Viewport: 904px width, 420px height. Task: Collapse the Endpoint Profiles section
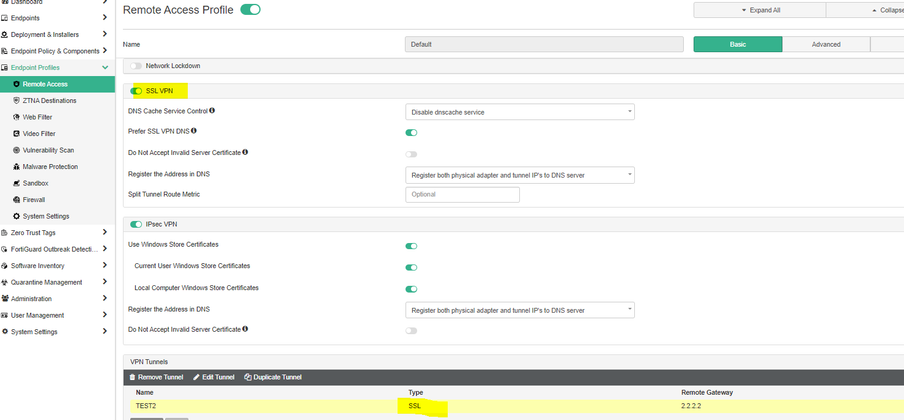105,68
